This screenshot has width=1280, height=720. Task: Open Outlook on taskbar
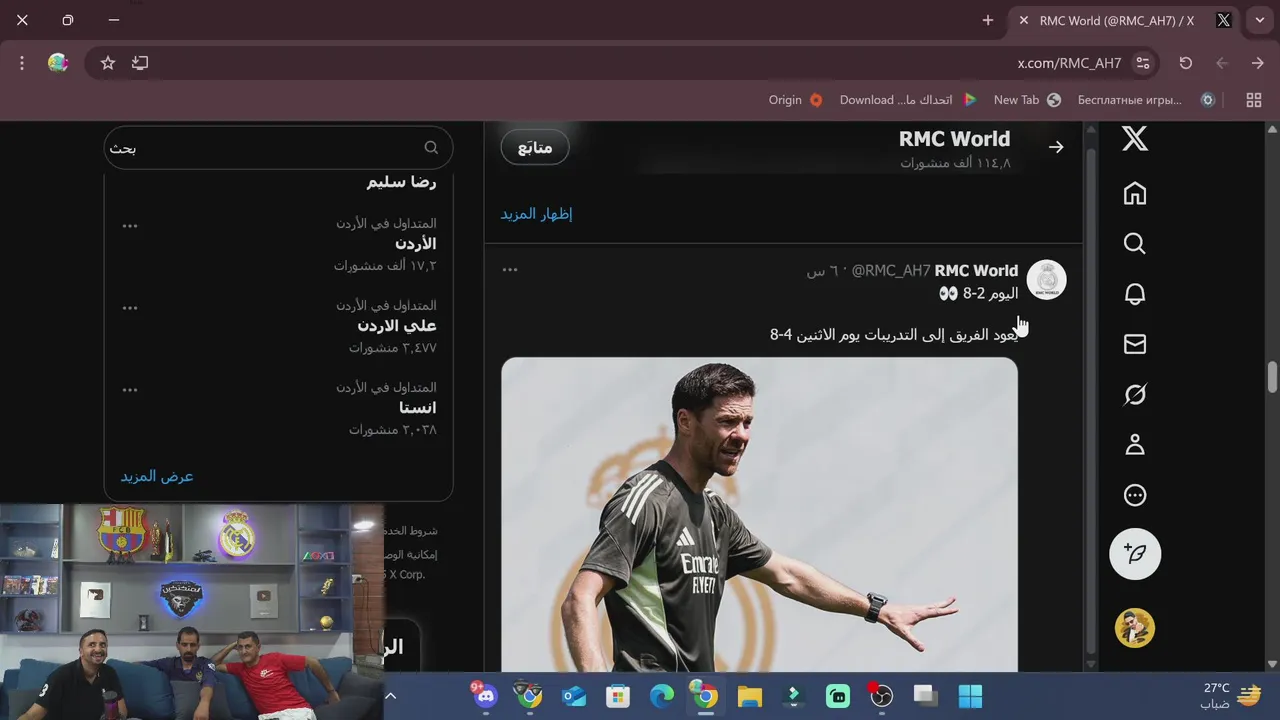click(x=574, y=696)
